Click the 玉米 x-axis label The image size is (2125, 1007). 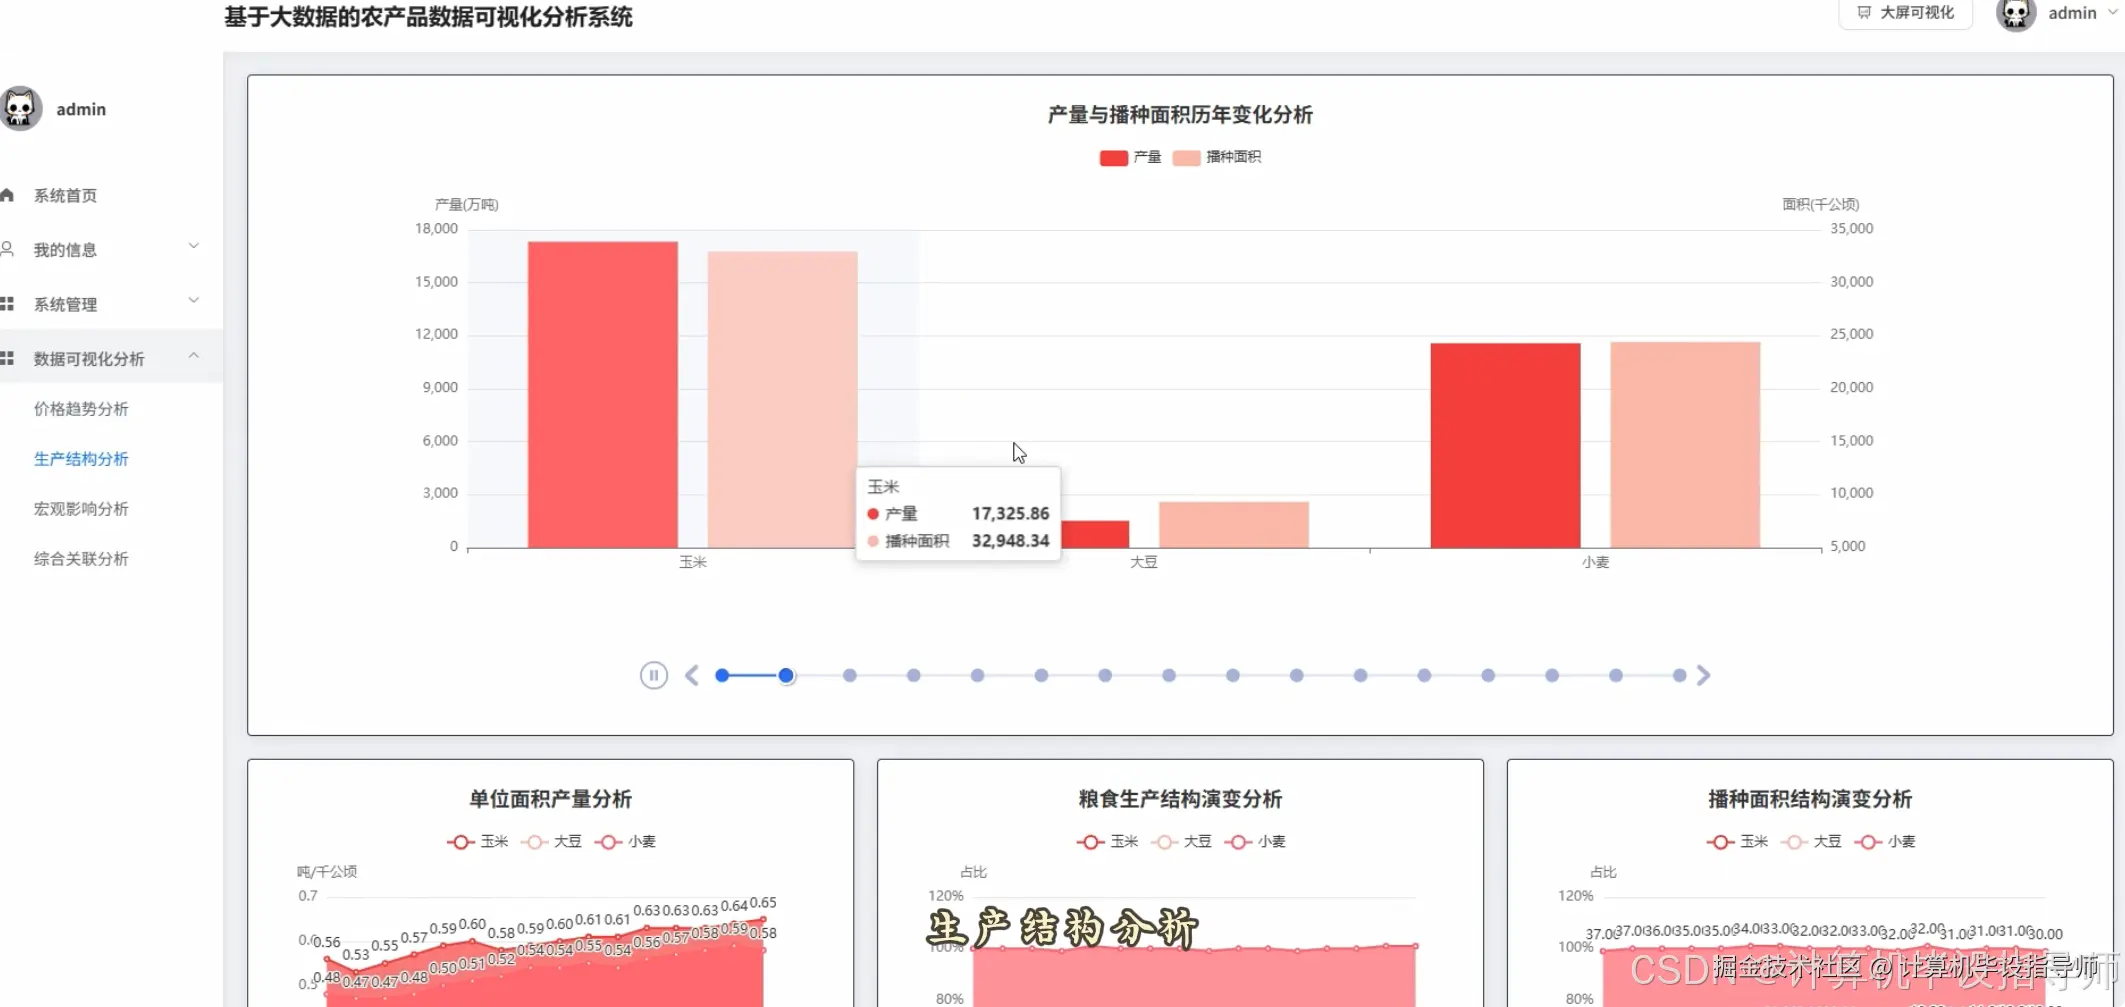pyautogui.click(x=693, y=563)
